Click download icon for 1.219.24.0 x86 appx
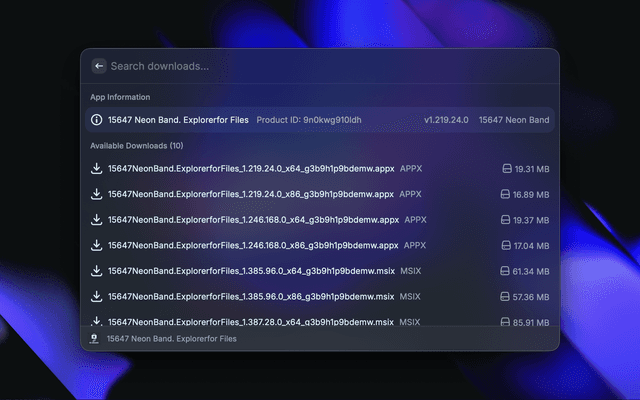Image resolution: width=640 pixels, height=400 pixels. coord(97,194)
